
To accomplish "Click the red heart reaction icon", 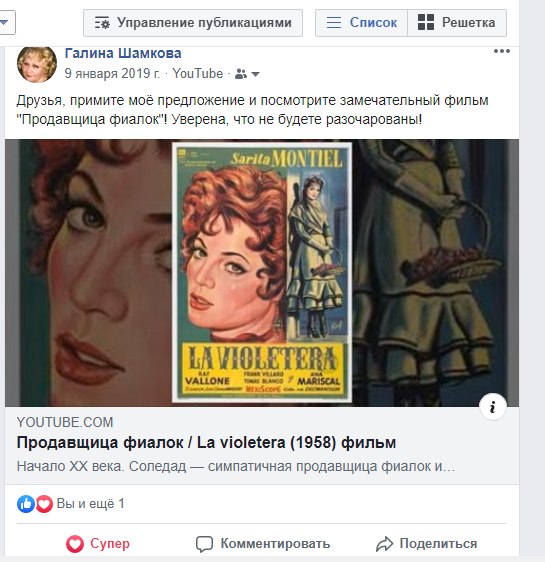I will pos(44,504).
